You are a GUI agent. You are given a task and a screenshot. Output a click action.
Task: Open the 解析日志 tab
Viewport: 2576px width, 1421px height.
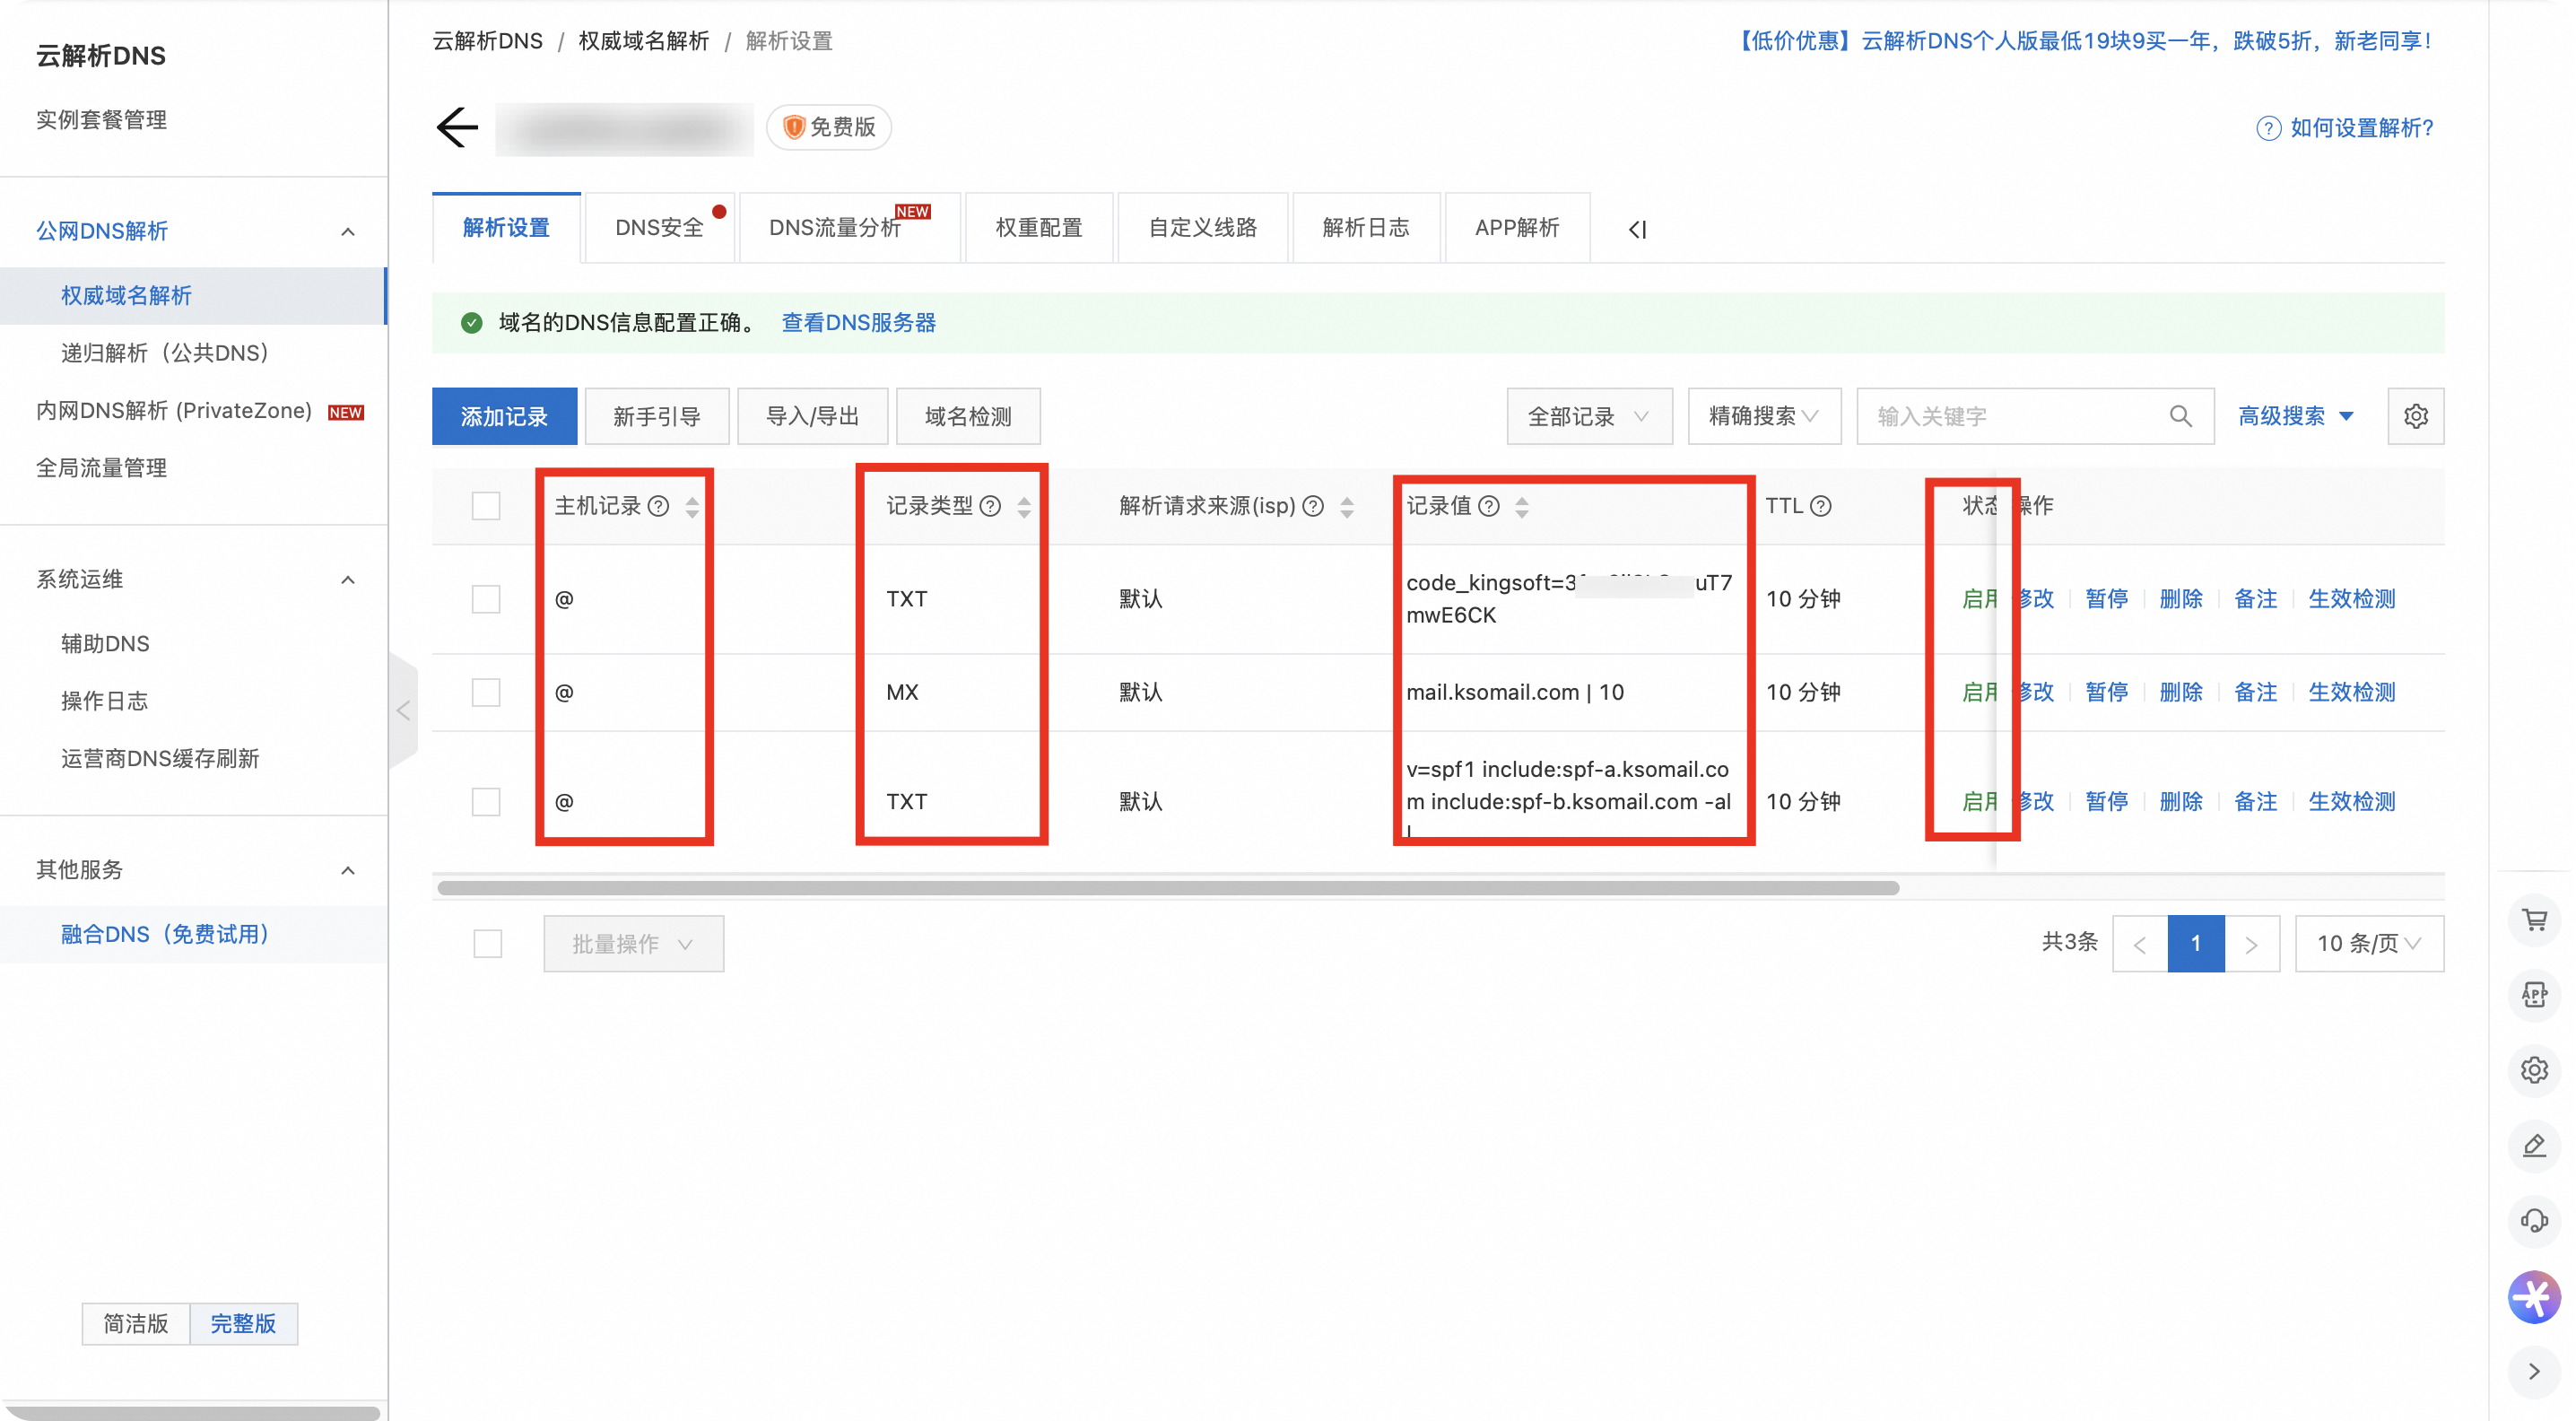coord(1365,228)
